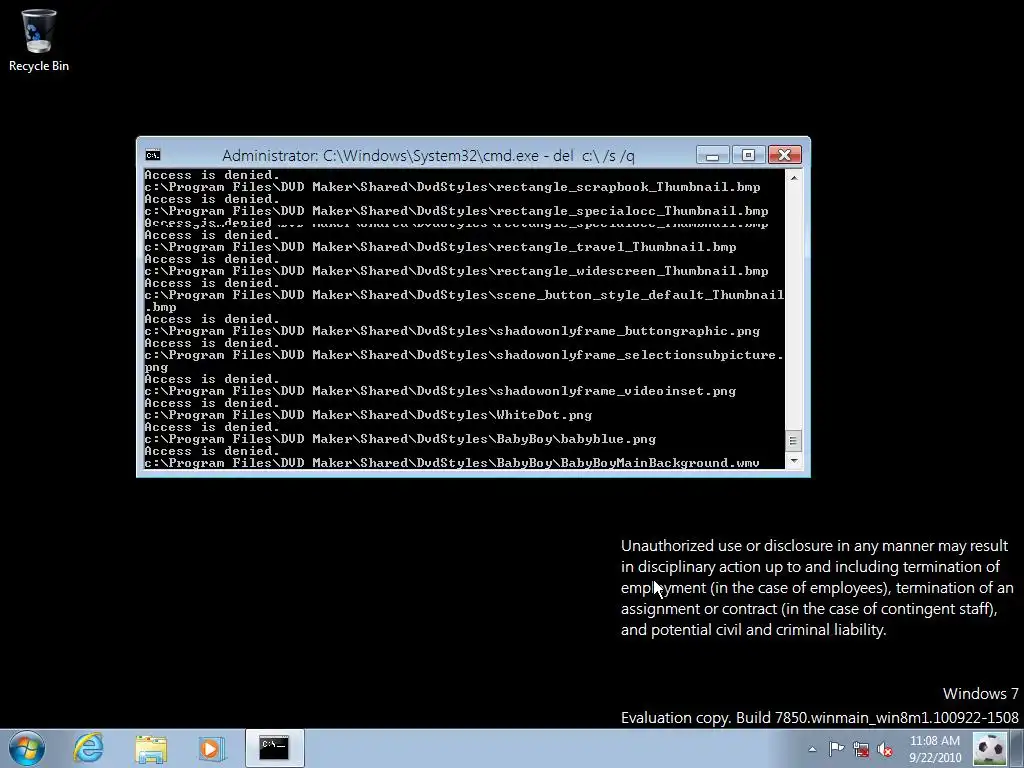Click the rectangle_scrapbook_Thumbnail.bmp line

(452, 187)
